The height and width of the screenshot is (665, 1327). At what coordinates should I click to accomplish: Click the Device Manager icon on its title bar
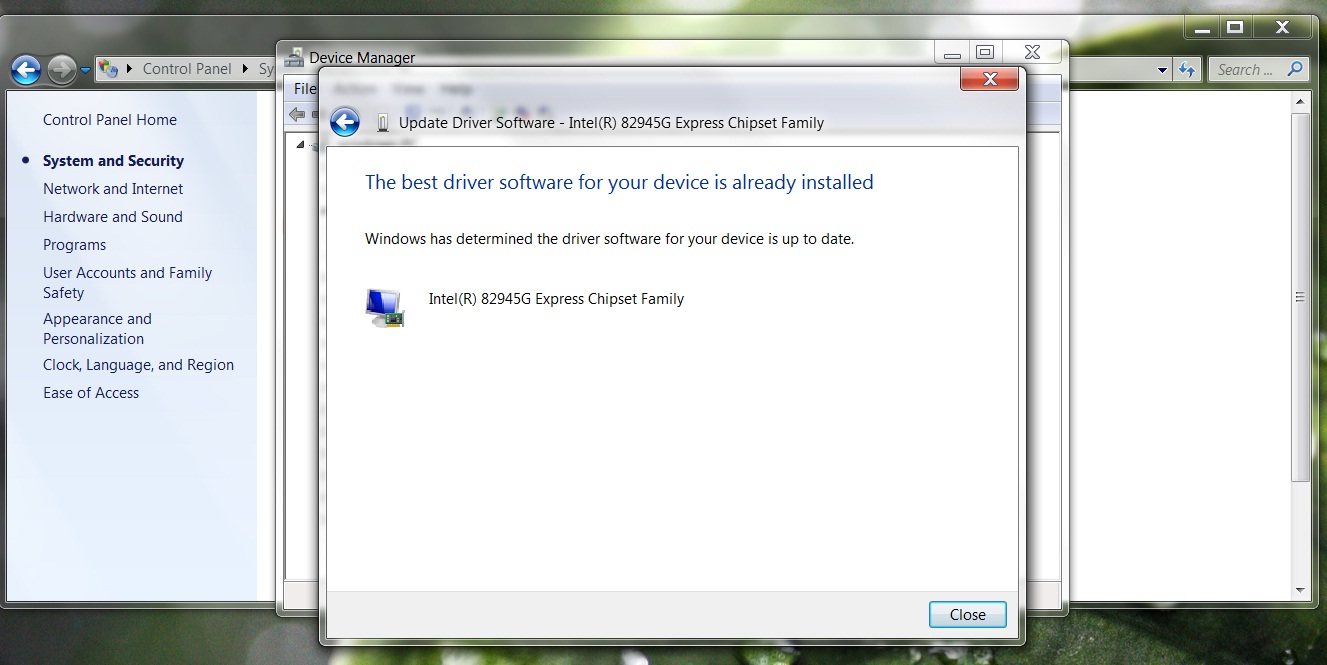(x=293, y=57)
